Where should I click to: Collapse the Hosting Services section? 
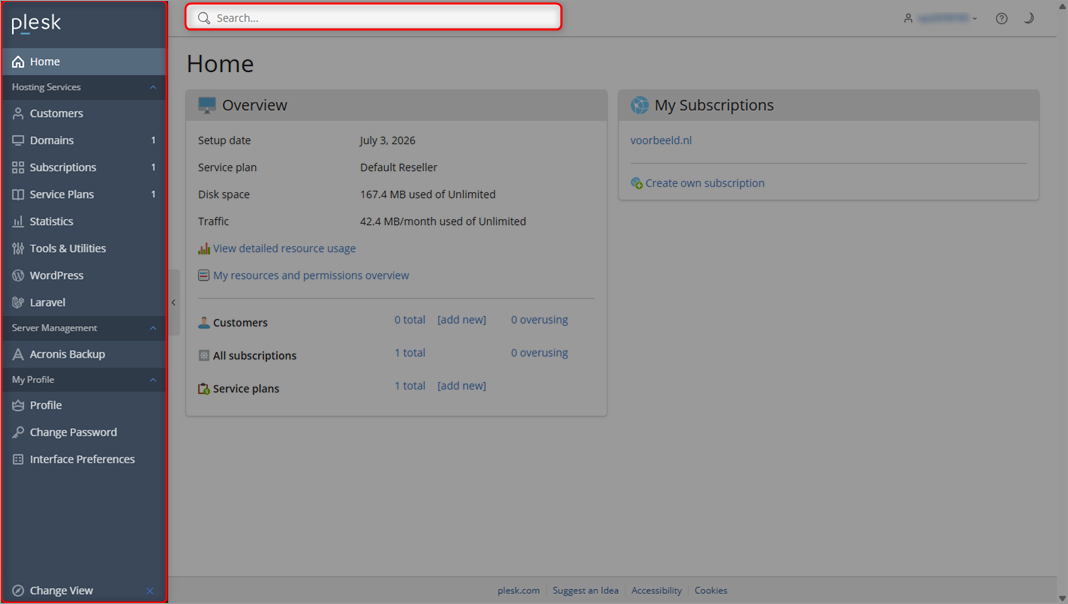[153, 87]
